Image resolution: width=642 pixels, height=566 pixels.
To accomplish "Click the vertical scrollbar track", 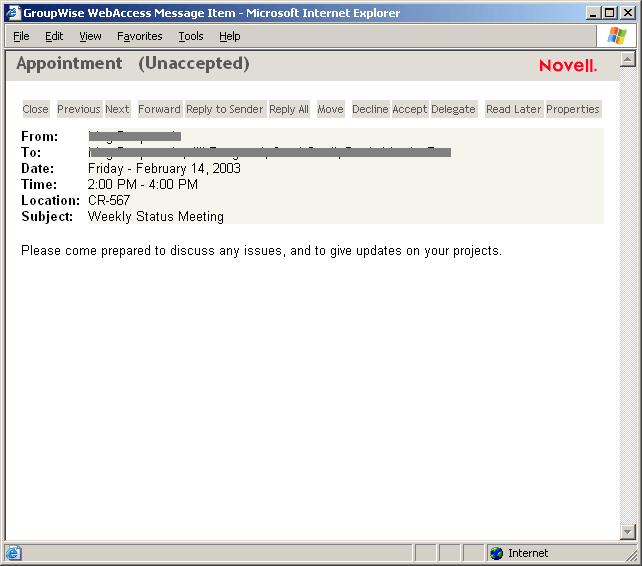I will [628, 295].
